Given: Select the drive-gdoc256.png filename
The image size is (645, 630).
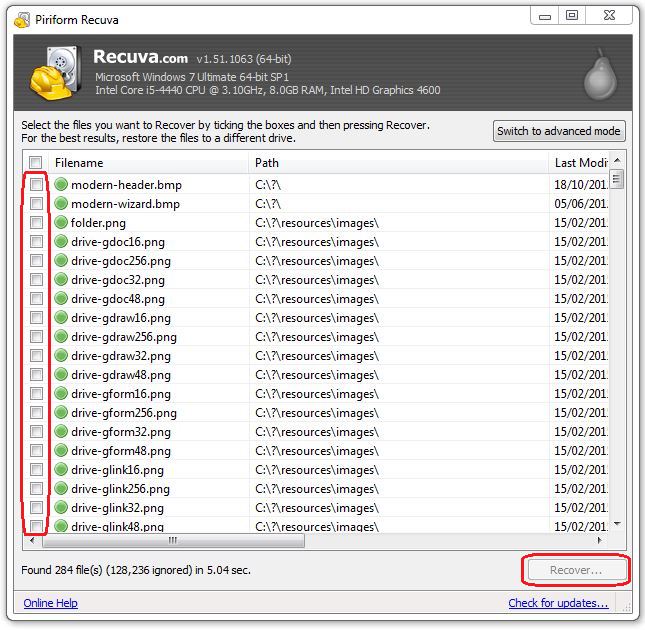Looking at the screenshot, I should coord(121,261).
